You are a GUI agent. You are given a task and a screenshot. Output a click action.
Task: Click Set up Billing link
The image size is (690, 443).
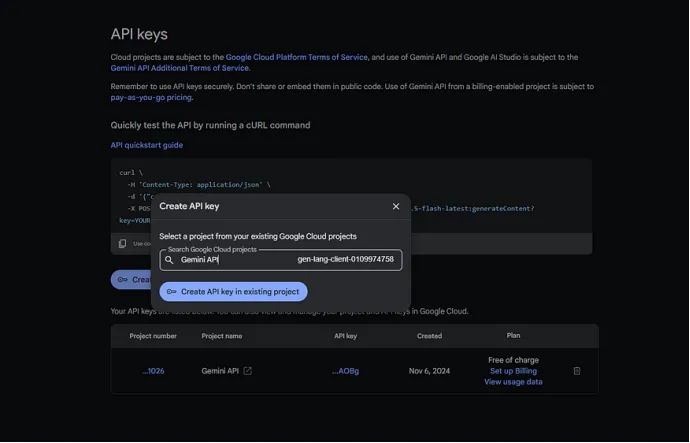pyautogui.click(x=513, y=371)
